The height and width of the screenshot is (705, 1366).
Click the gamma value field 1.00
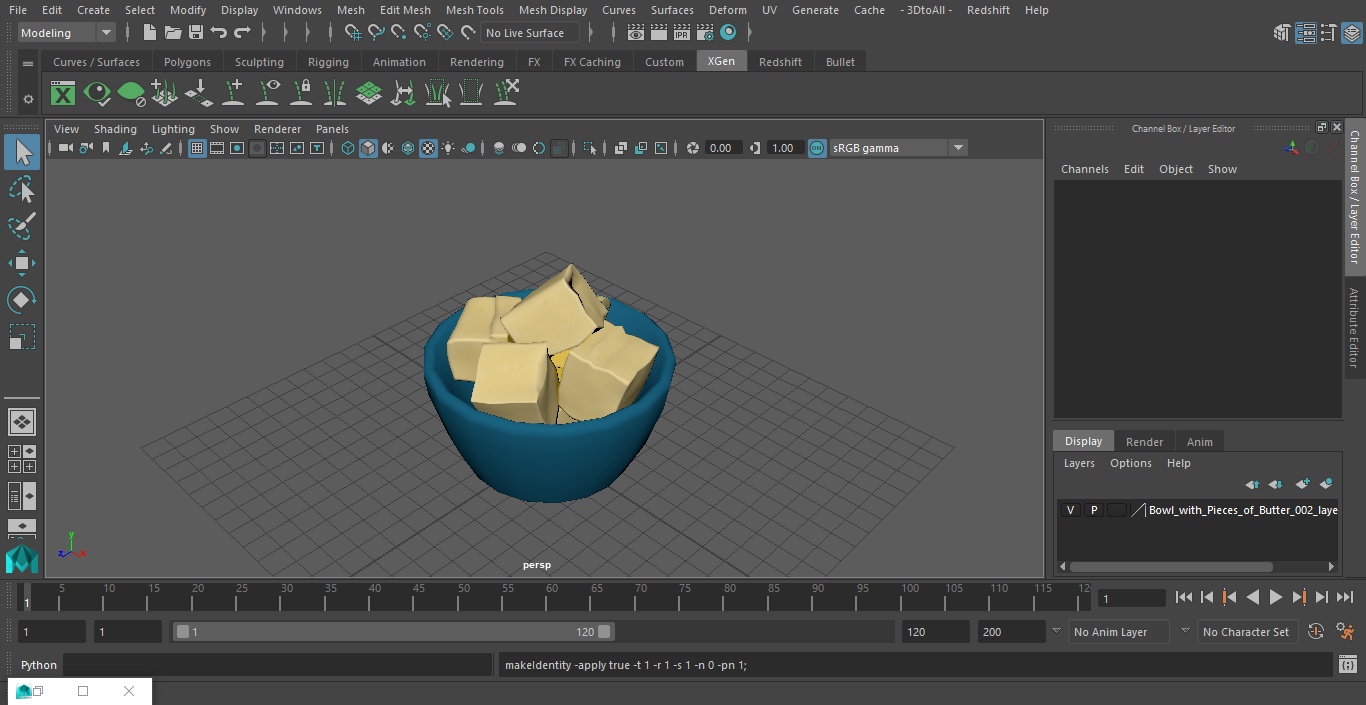783,148
